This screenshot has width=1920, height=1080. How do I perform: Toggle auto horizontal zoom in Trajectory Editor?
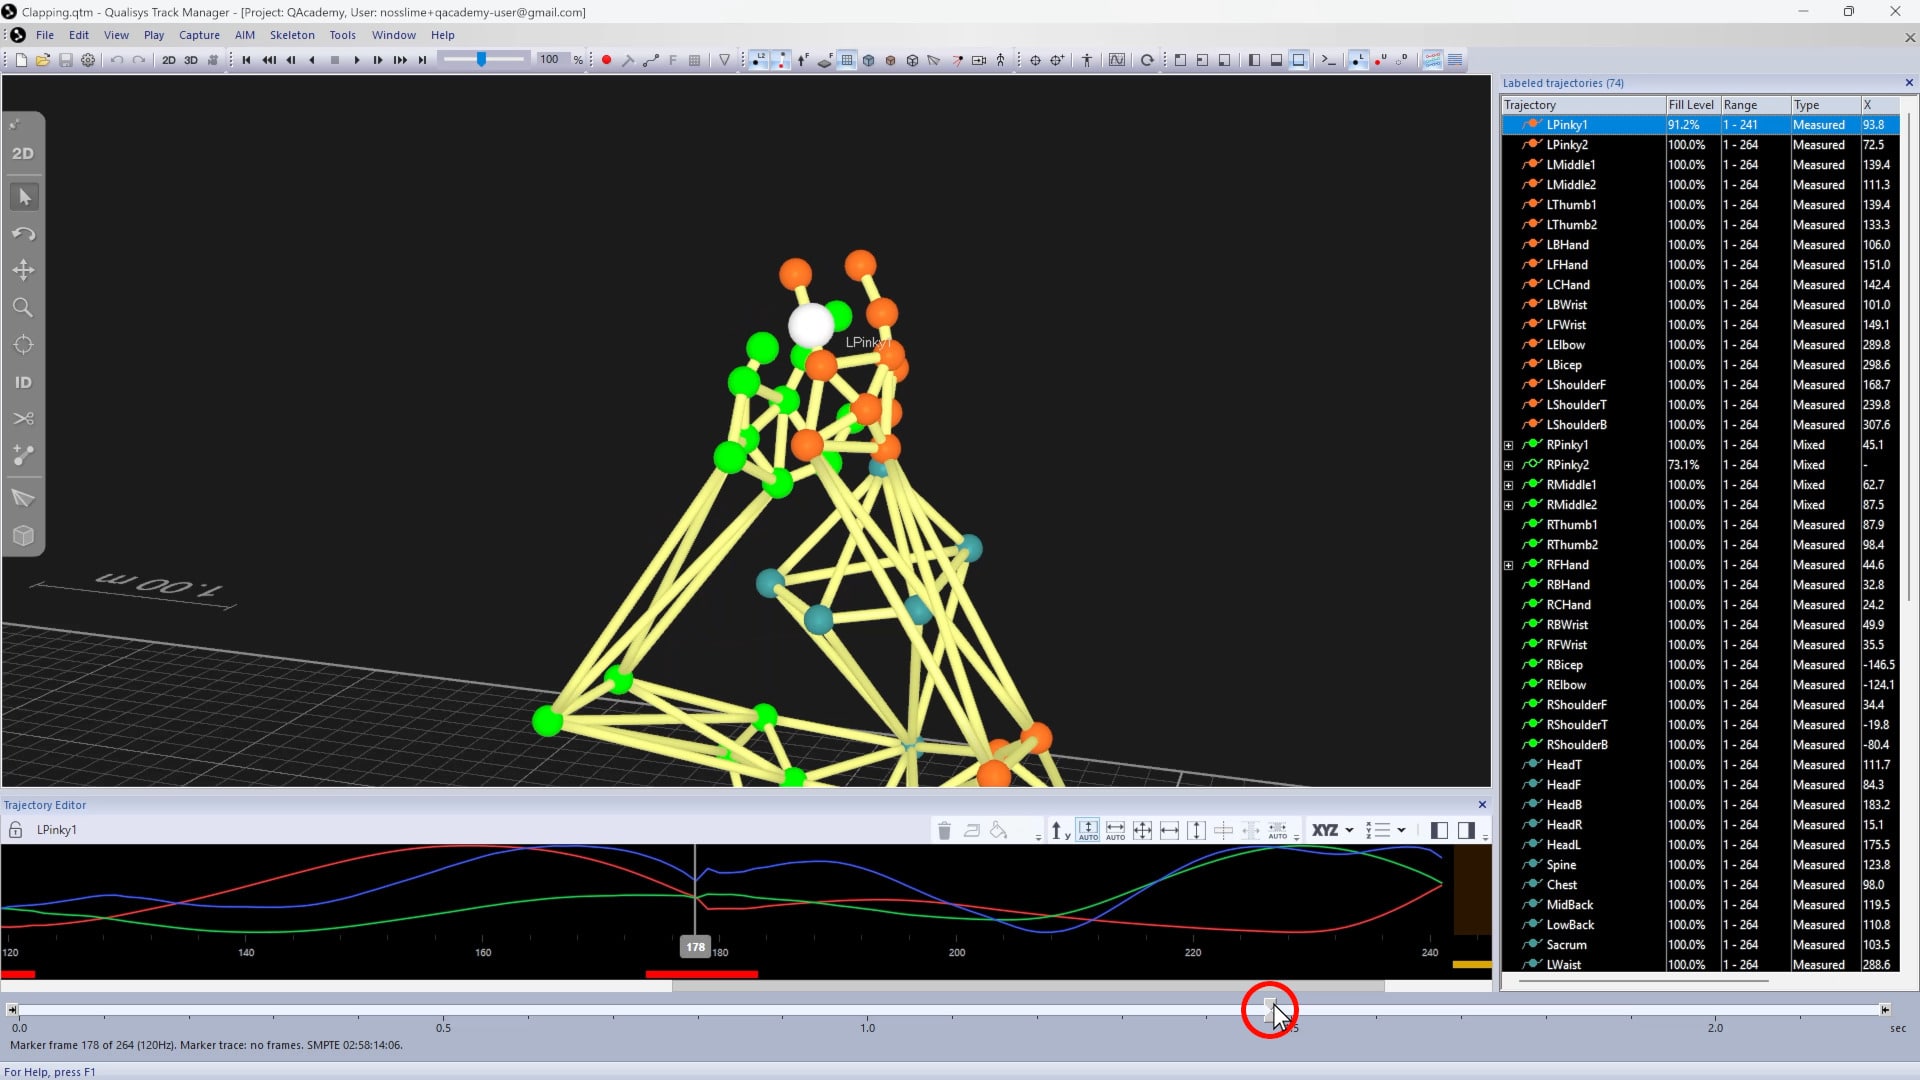pos(1115,830)
